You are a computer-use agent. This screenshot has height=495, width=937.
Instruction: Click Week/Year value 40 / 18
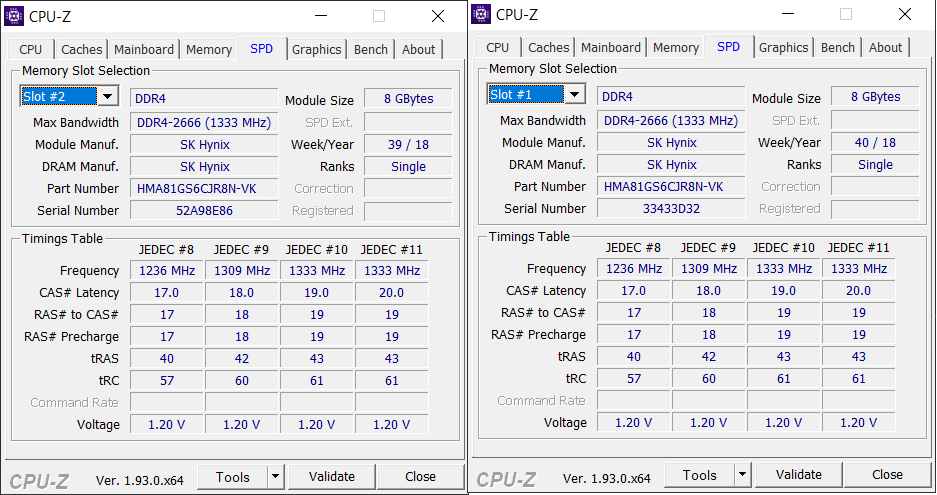[x=875, y=143]
